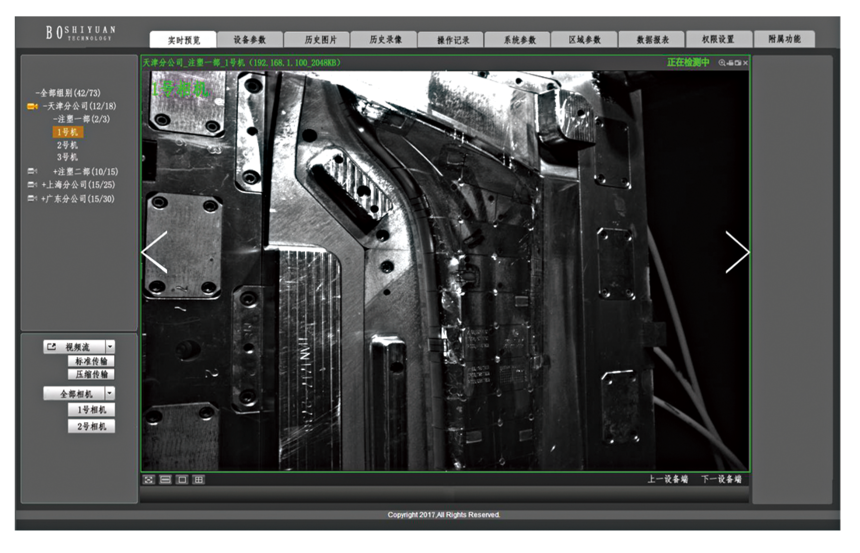Collapse the 天津分公司(12/18) node
This screenshot has width=860, height=553.
pos(80,106)
